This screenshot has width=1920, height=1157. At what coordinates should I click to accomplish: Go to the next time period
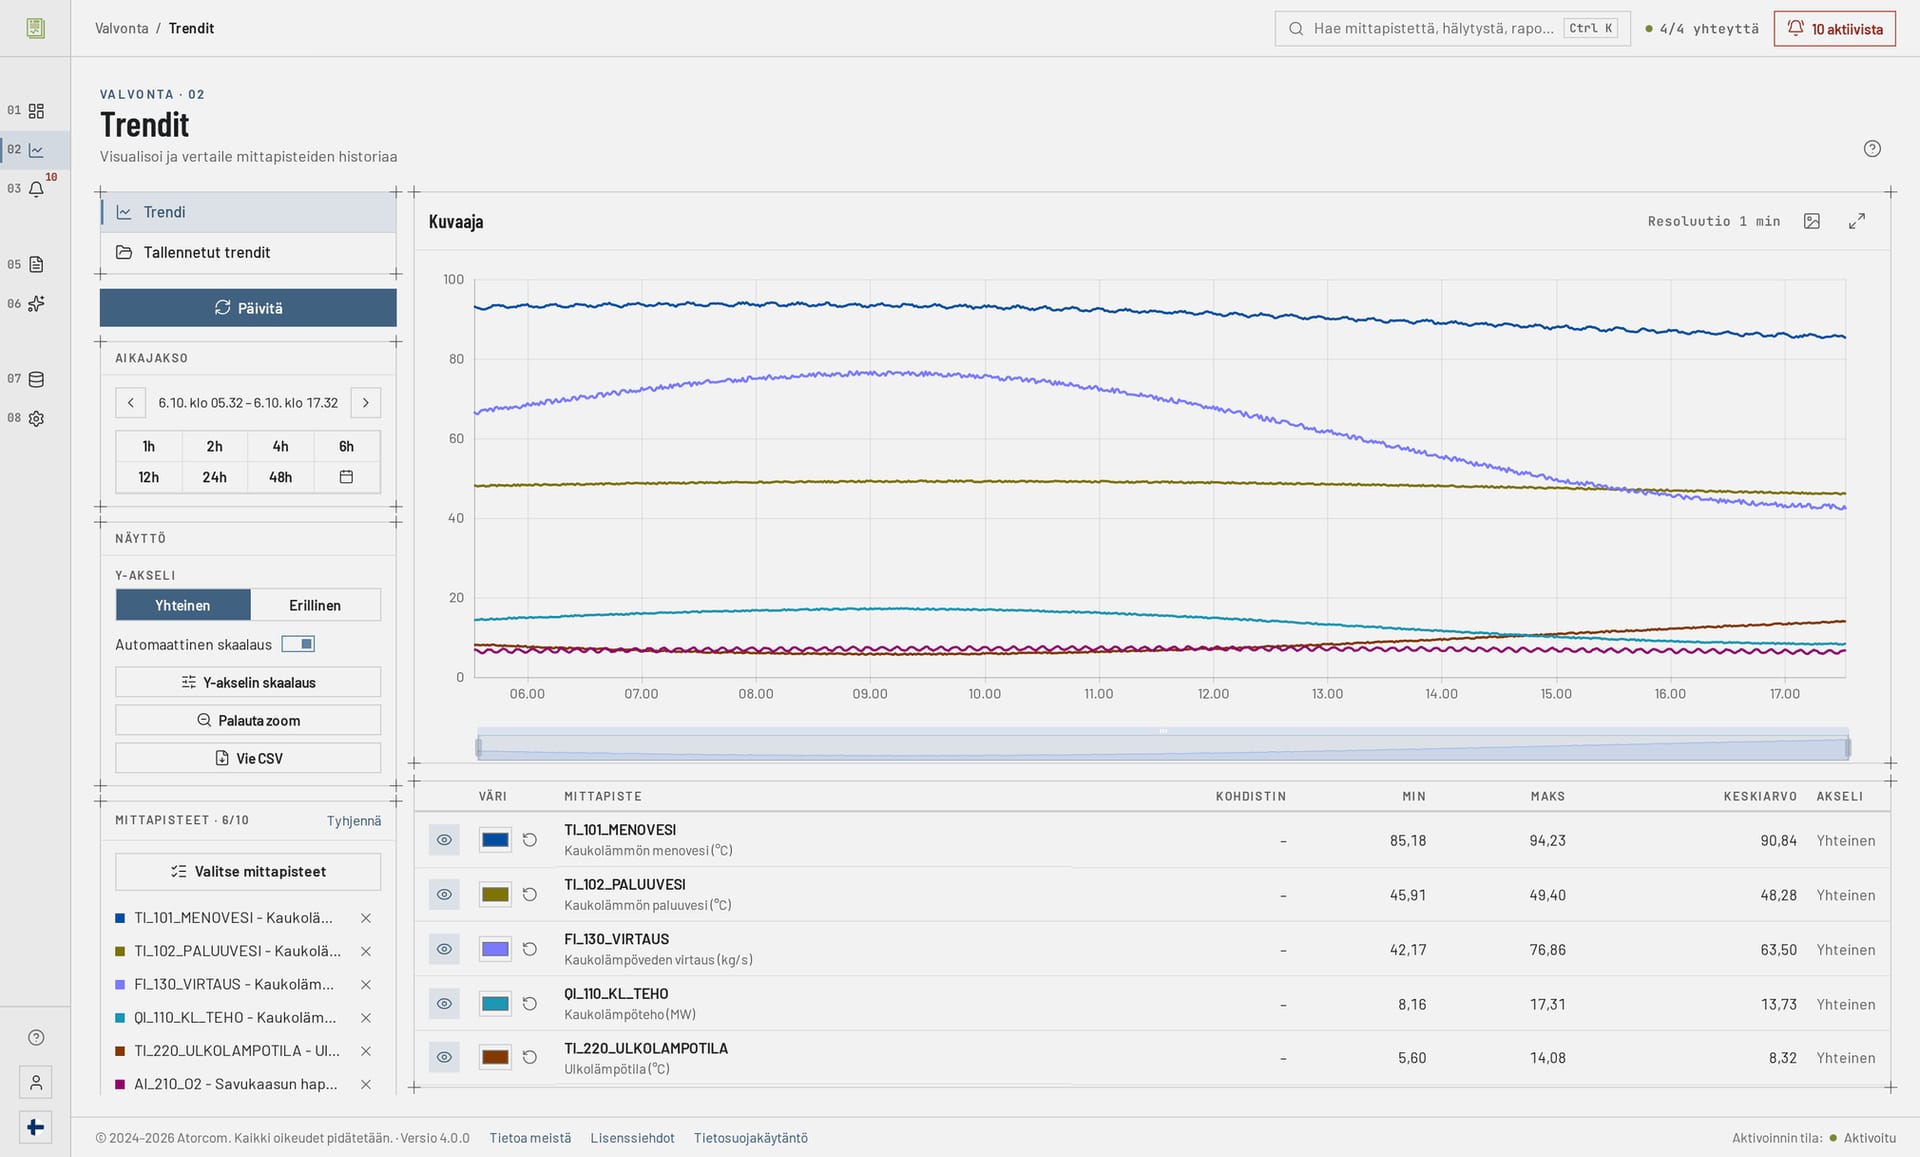tap(366, 403)
